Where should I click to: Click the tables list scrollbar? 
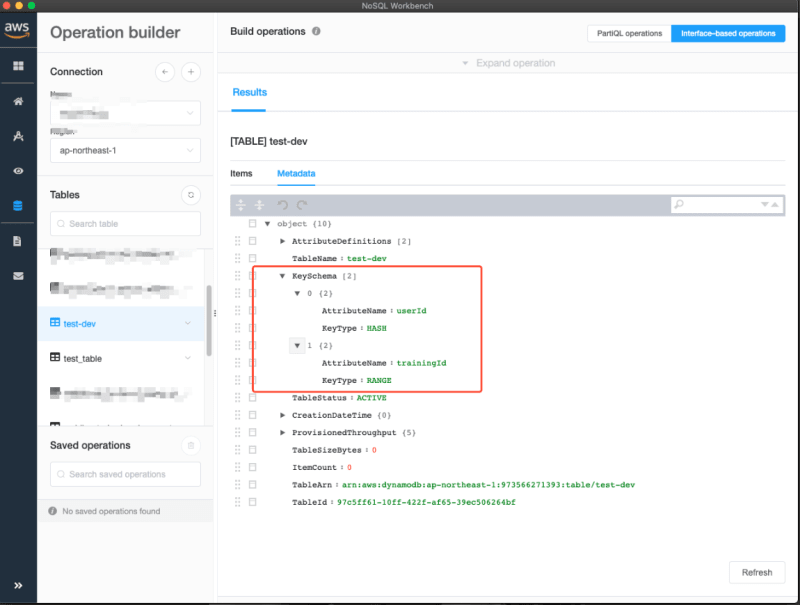(209, 320)
